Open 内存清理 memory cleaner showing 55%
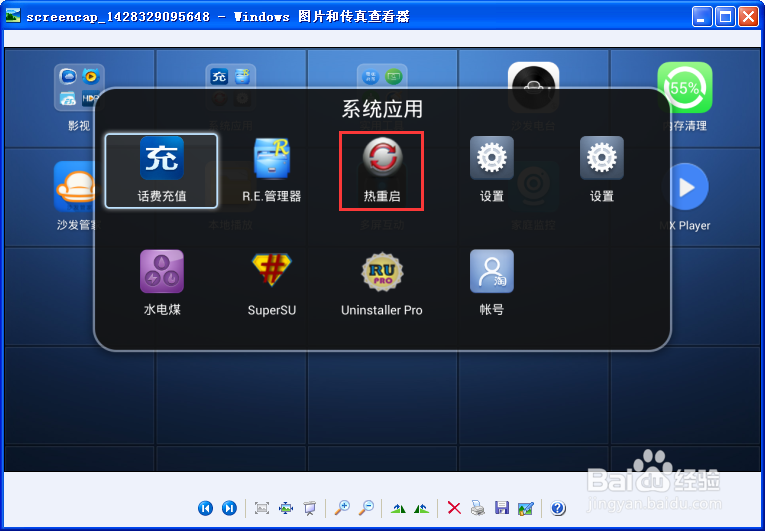The image size is (765, 531). point(684,98)
